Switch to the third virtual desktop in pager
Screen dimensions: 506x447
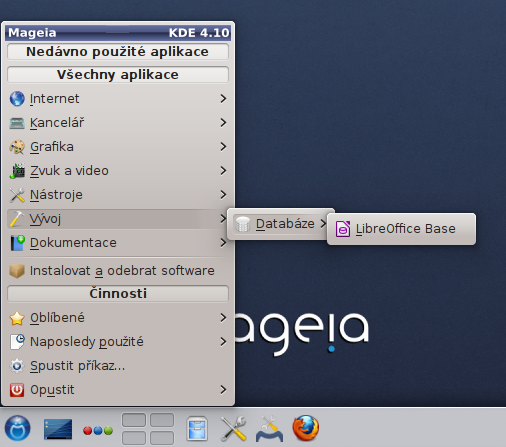[x=134, y=438]
